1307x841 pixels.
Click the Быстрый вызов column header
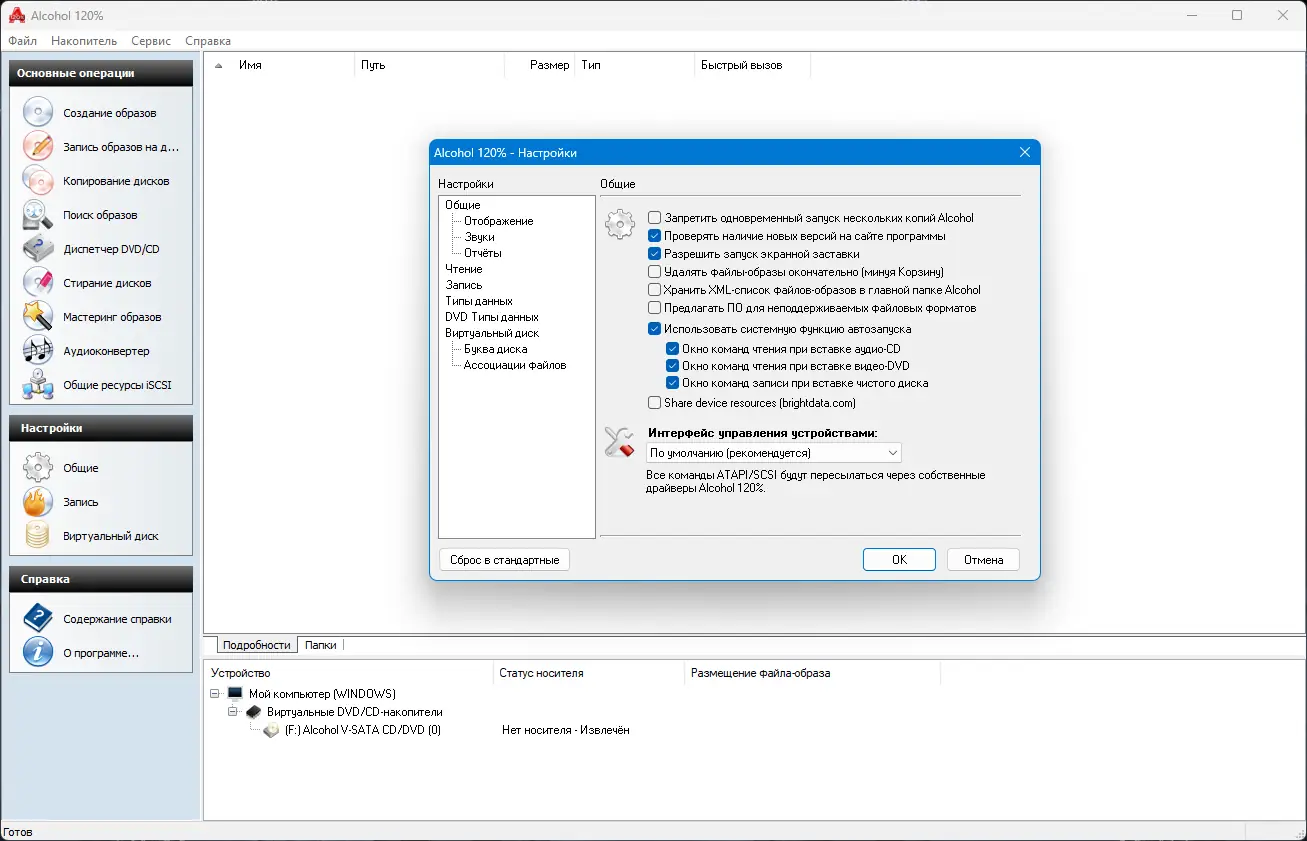pyautogui.click(x=752, y=65)
